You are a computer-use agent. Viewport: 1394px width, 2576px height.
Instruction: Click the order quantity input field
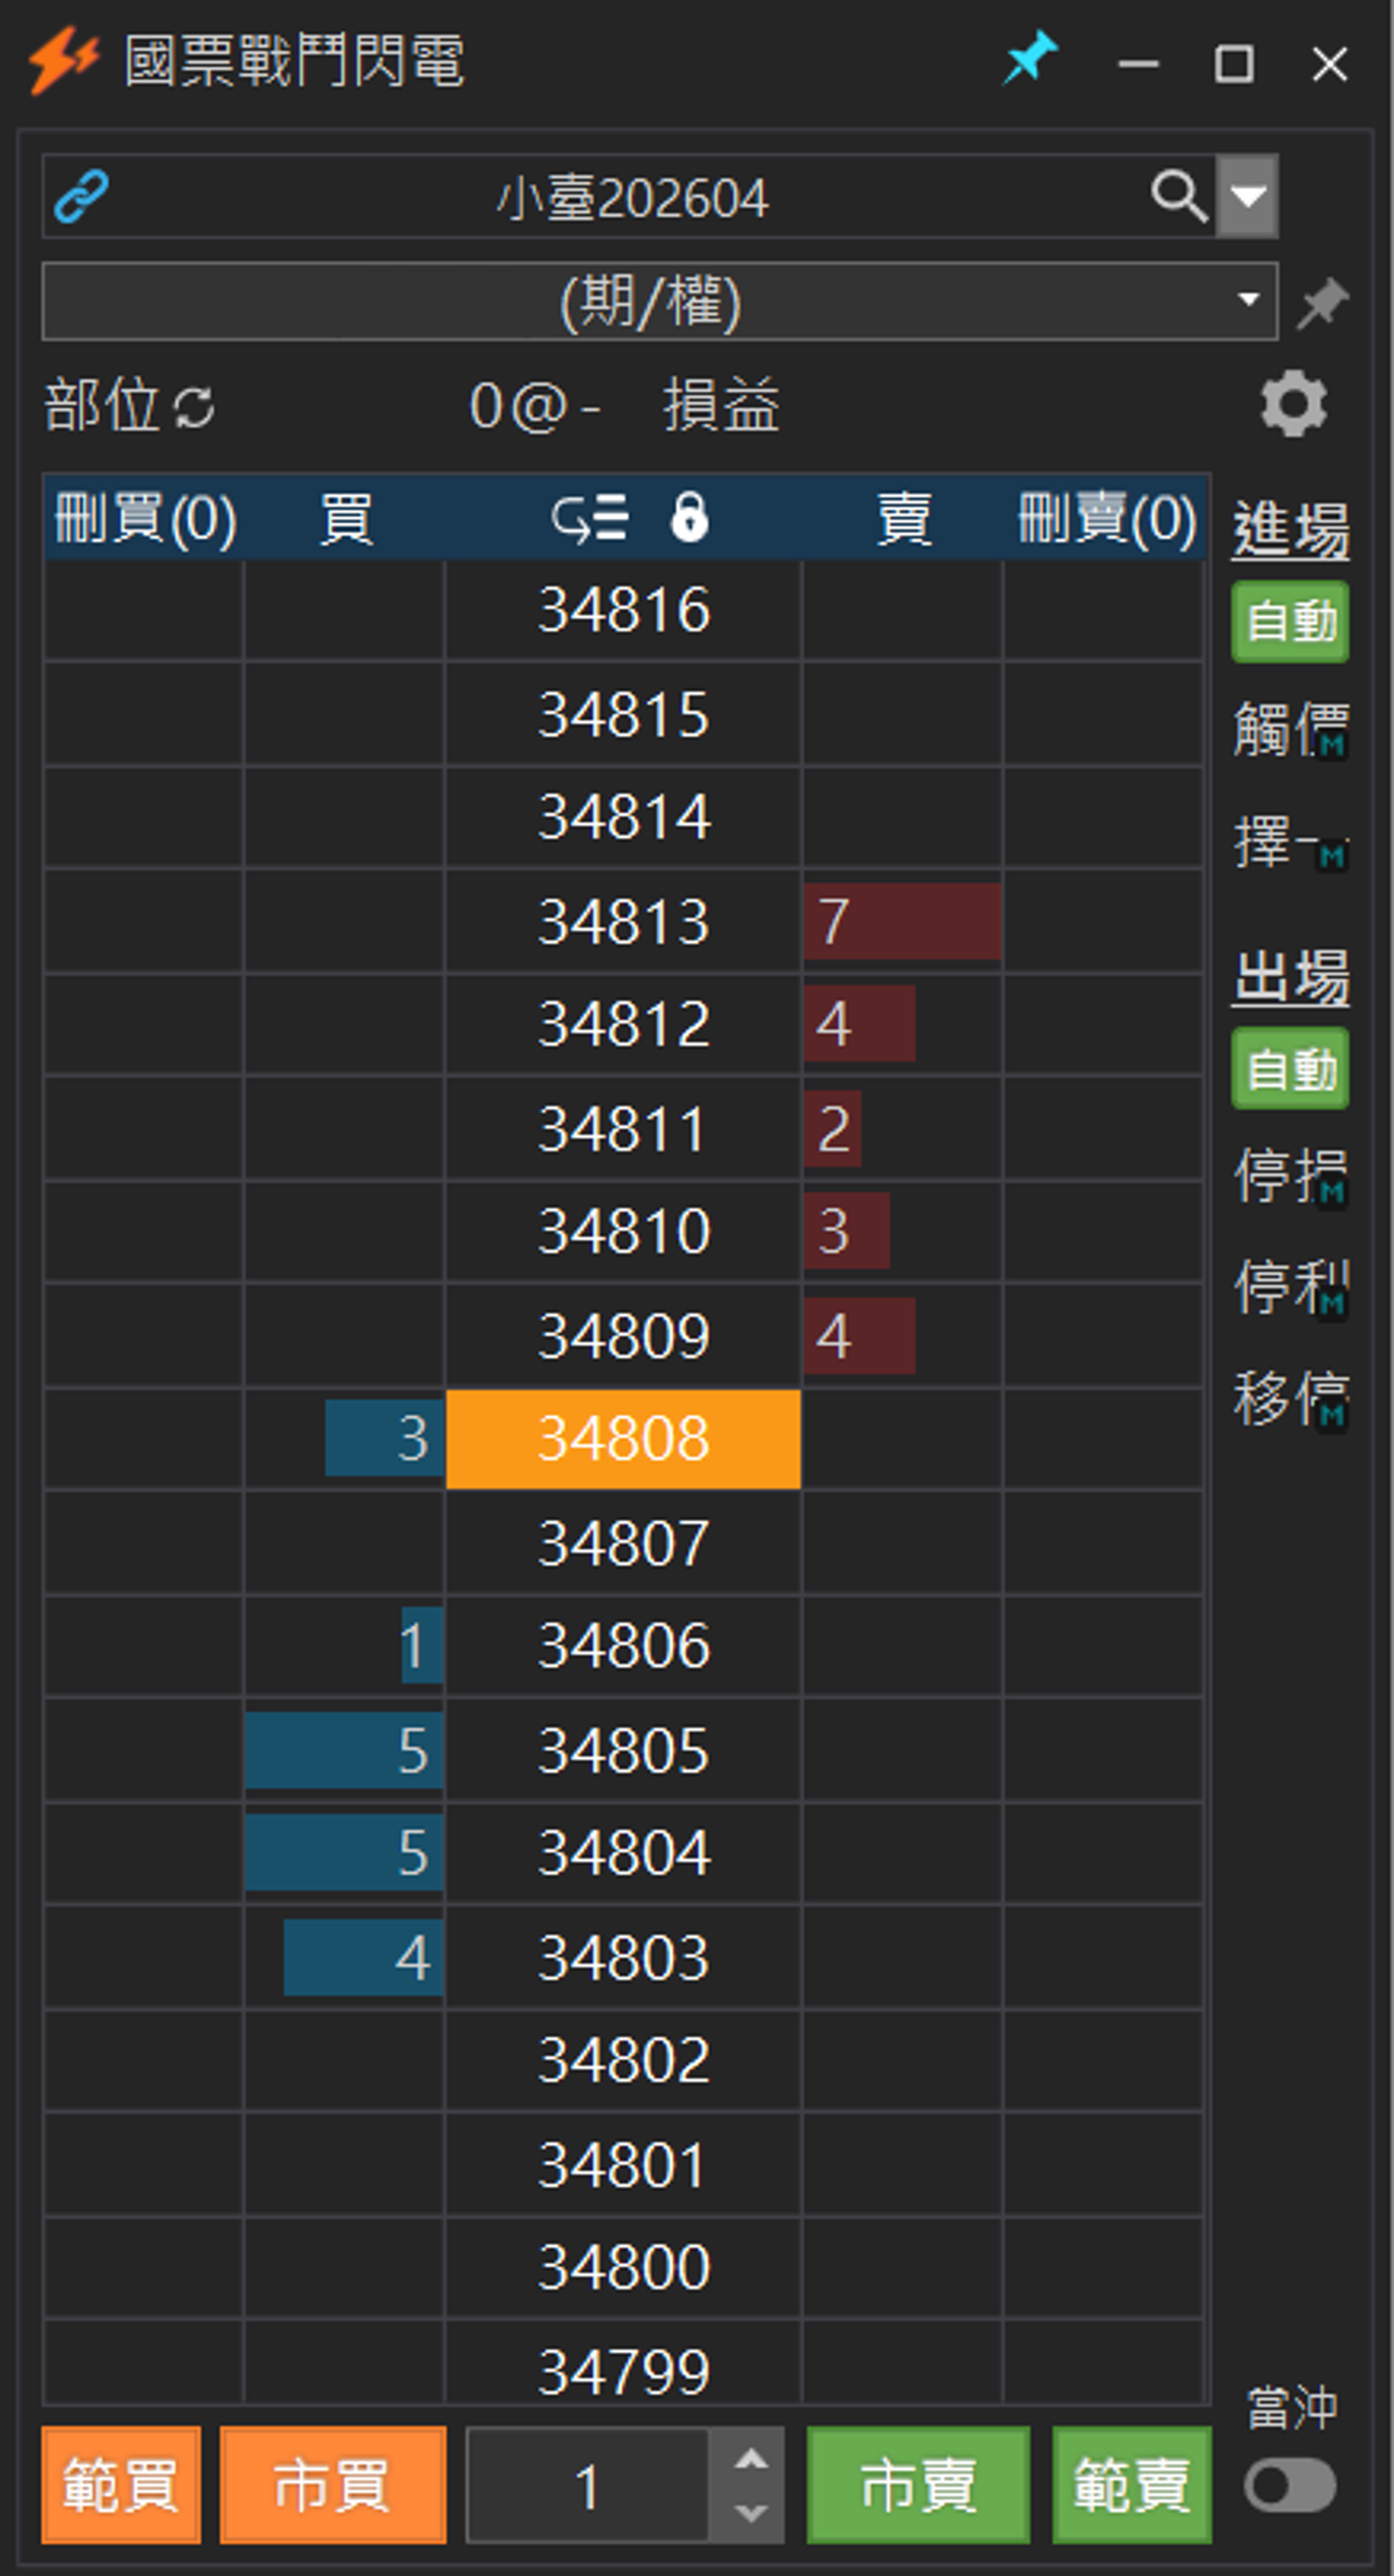coord(588,2485)
